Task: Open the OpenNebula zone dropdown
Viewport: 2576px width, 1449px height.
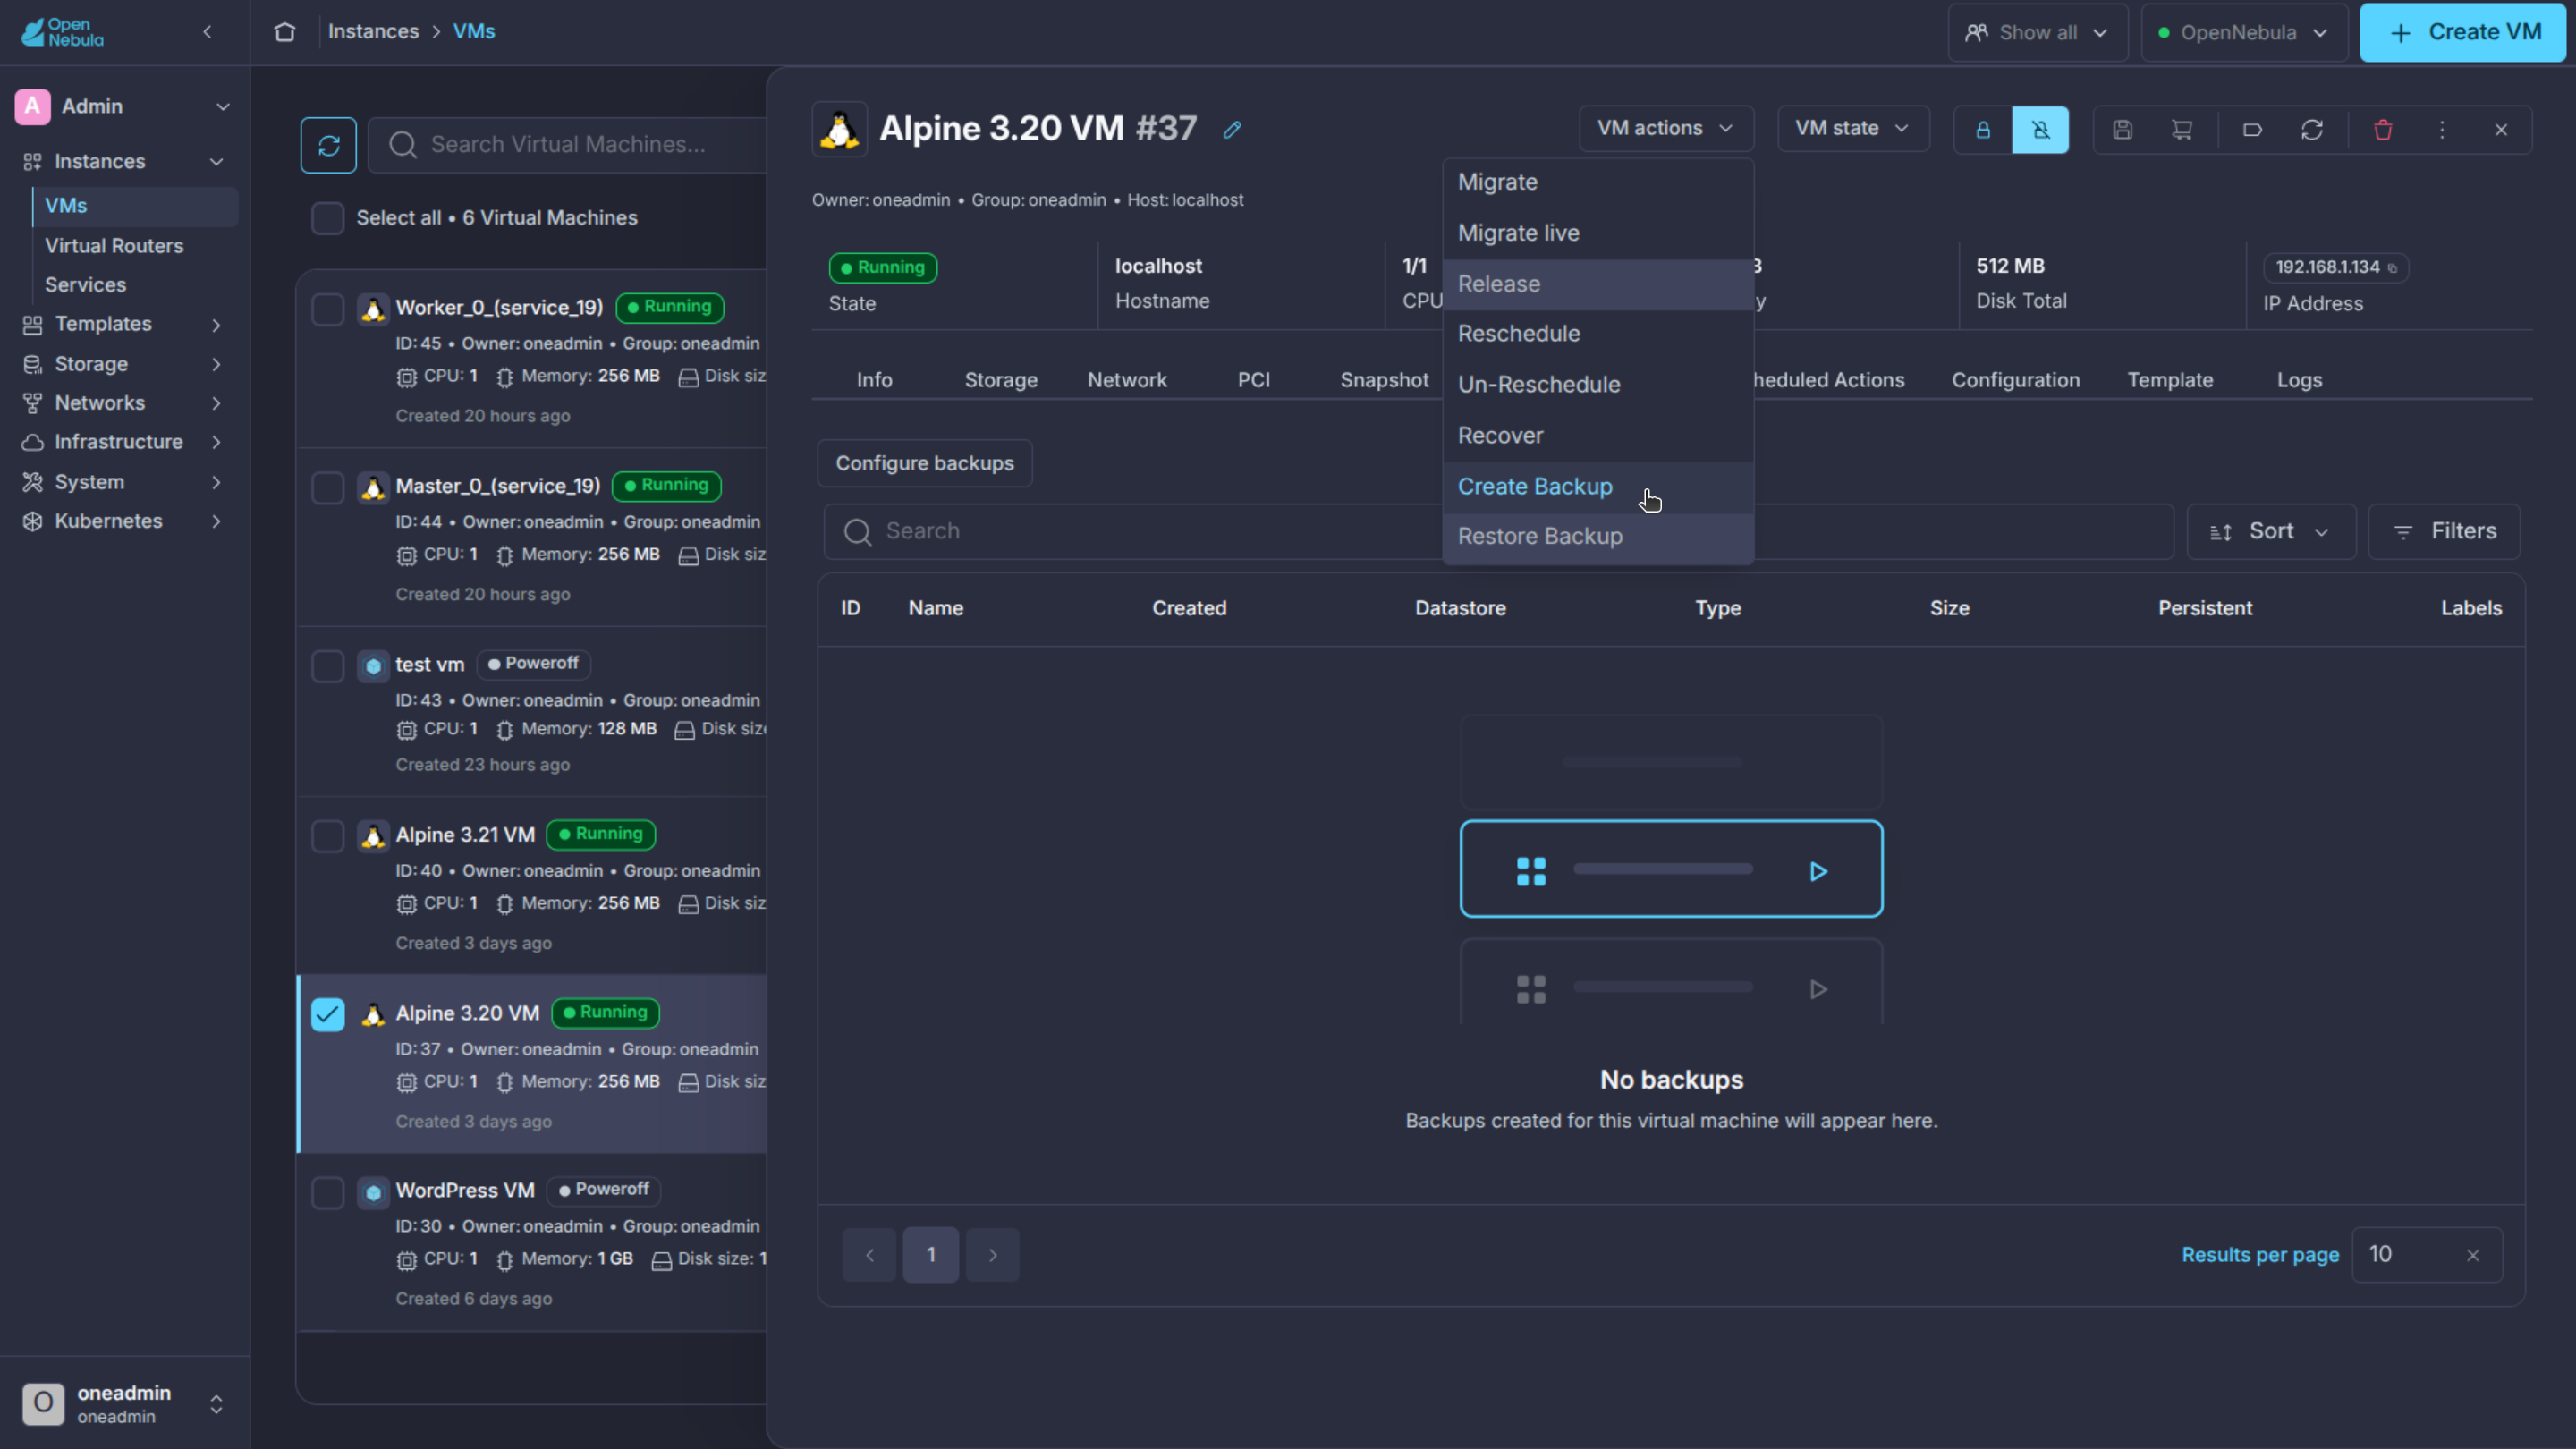Action: tap(2244, 32)
